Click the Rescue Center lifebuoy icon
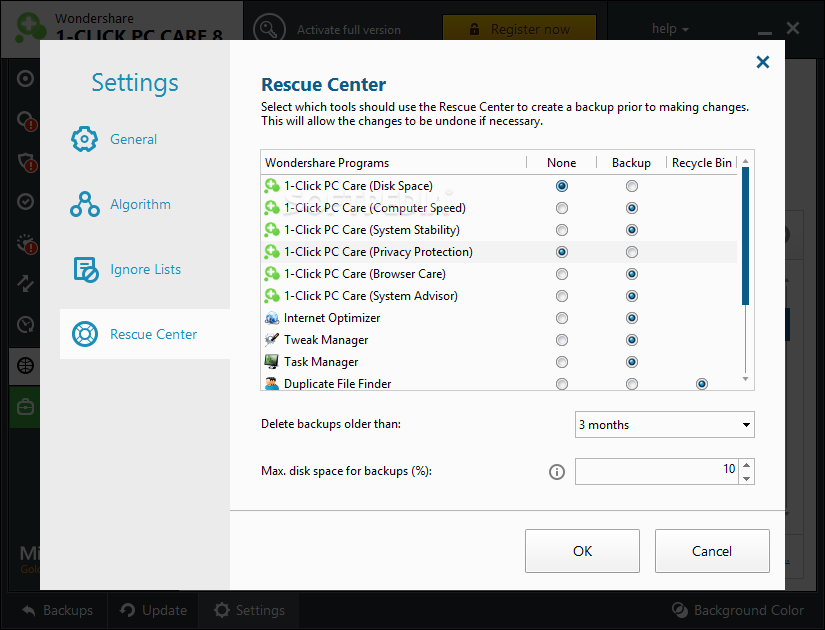 coord(85,334)
